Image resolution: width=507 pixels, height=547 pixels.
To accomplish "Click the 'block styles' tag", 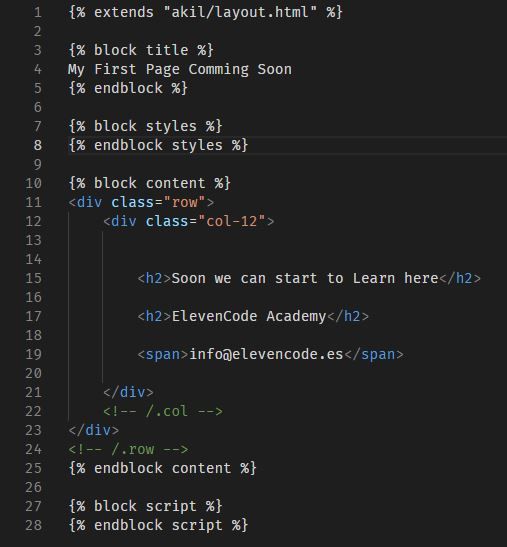I will pos(145,126).
